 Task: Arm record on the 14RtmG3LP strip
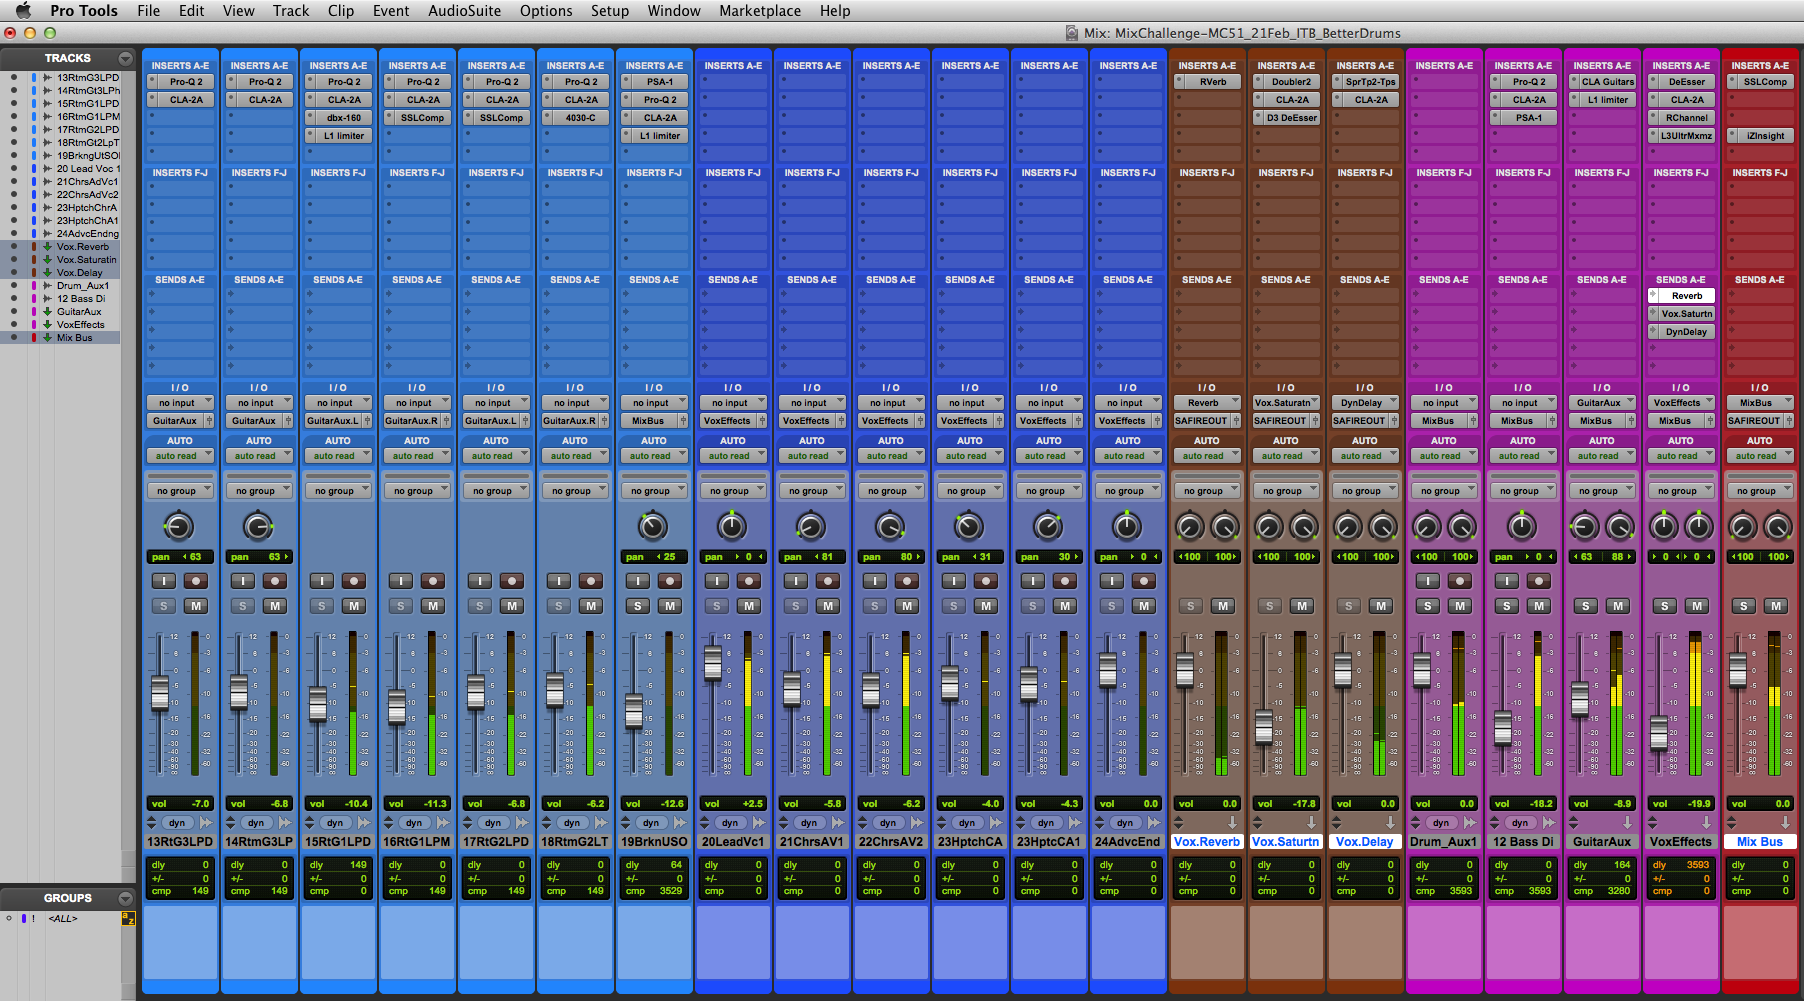275,581
